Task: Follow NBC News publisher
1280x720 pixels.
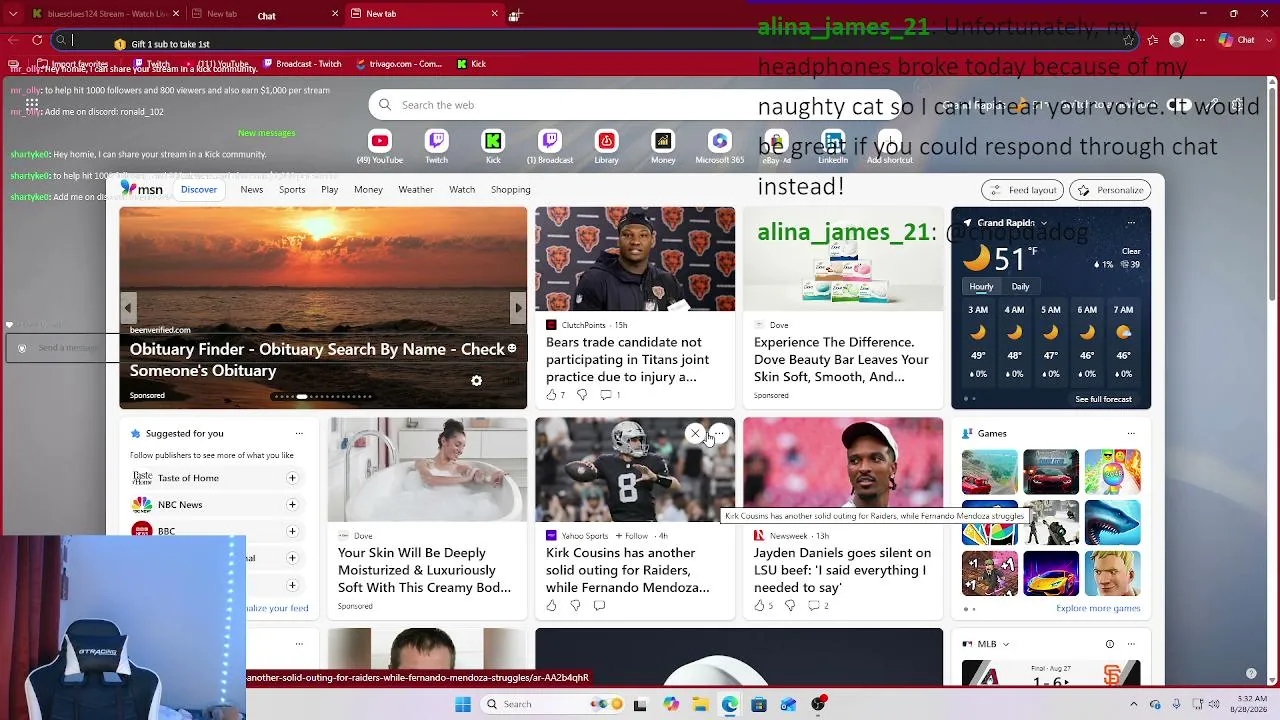Action: [x=292, y=505]
